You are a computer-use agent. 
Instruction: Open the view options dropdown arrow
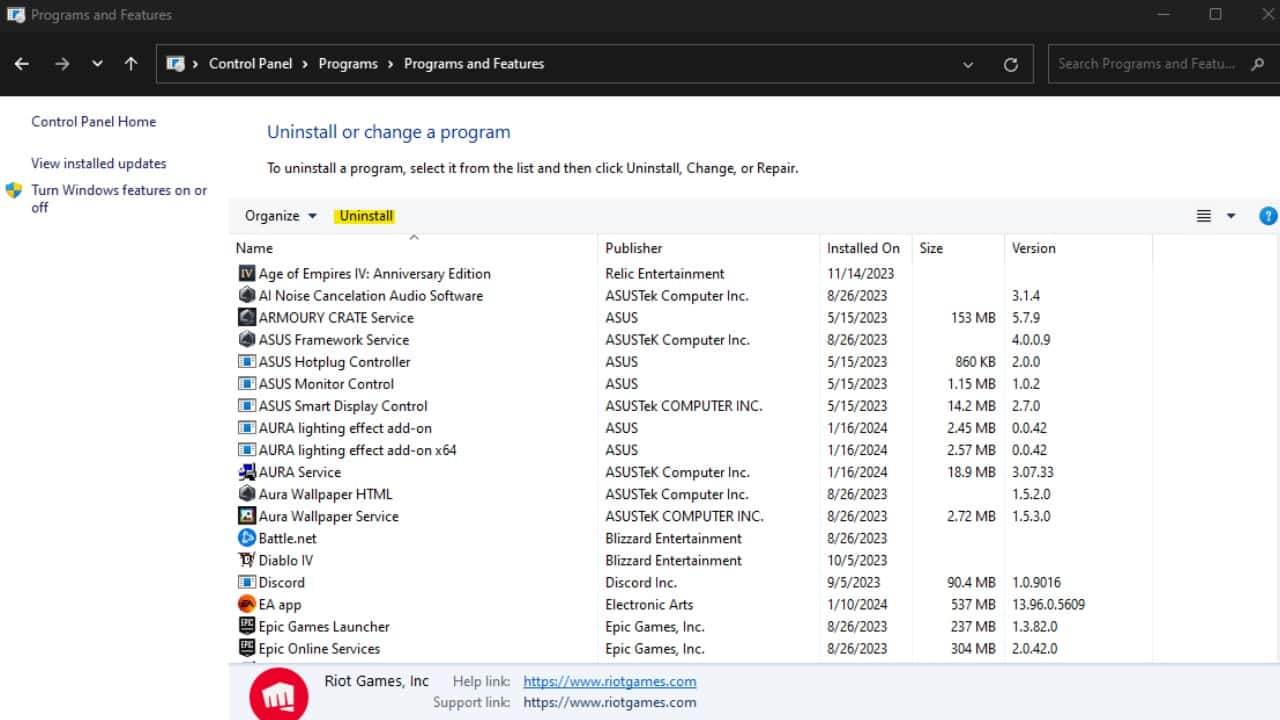tap(1231, 216)
